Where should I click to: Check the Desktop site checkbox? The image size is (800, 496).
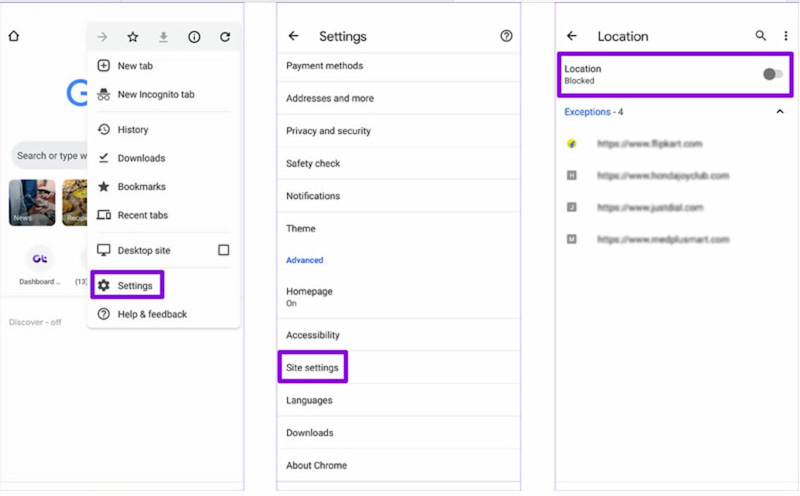click(x=224, y=250)
